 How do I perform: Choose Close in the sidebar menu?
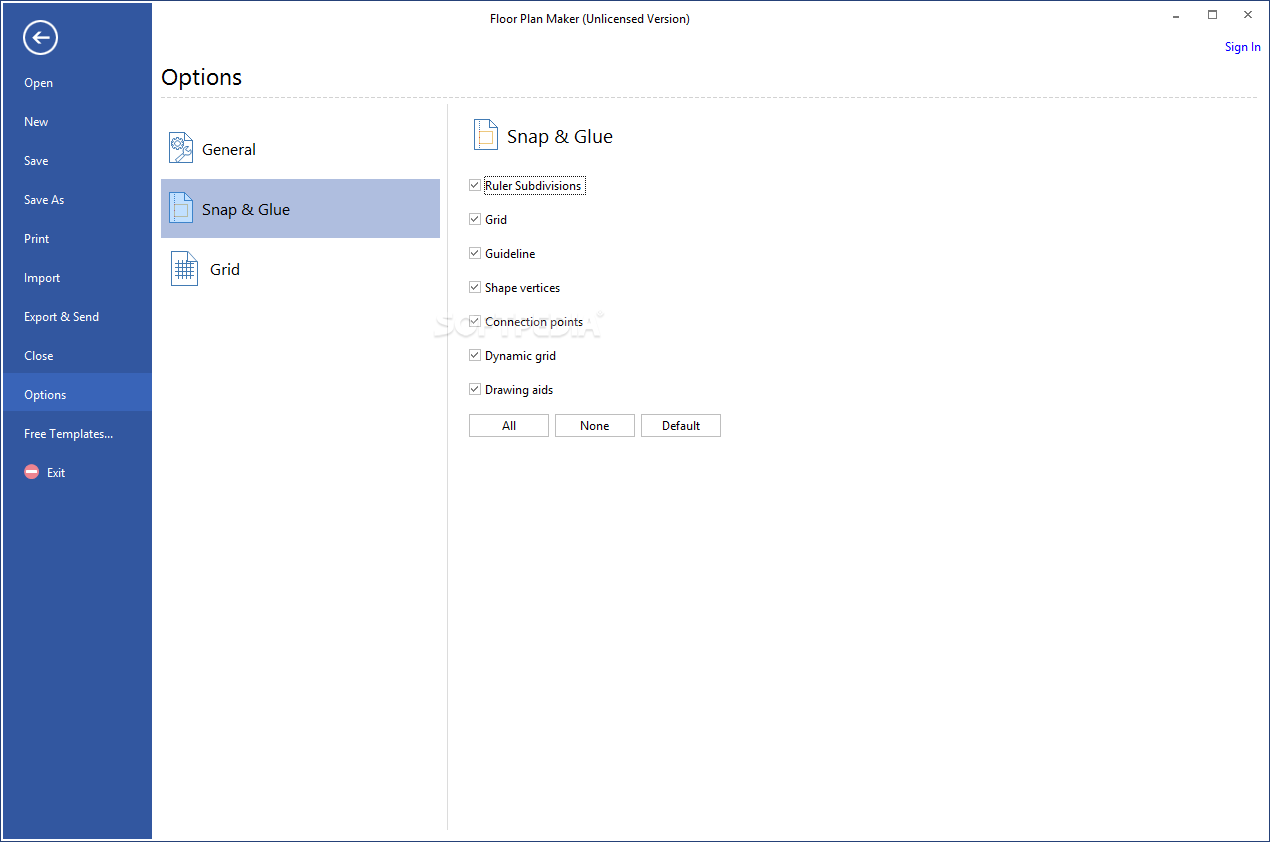(77, 356)
